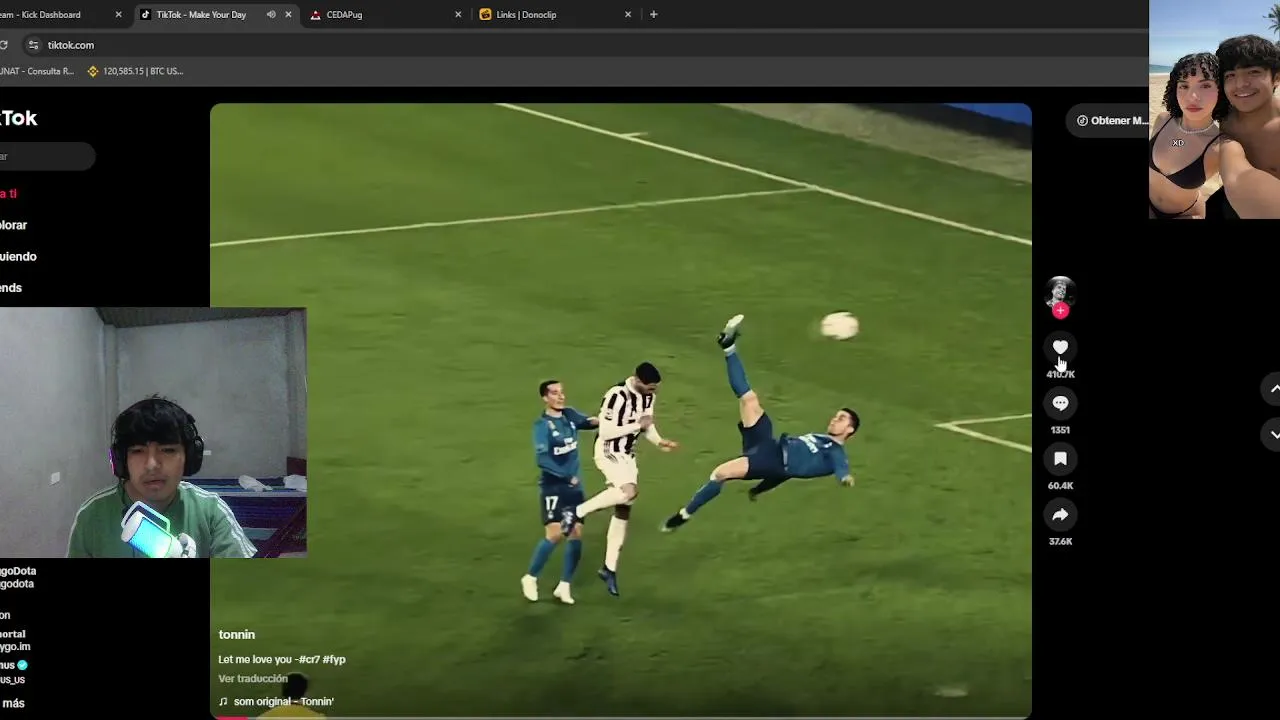The height and width of the screenshot is (720, 1280).
Task: Close the Links | Donoclip tab
Action: pyautogui.click(x=628, y=15)
